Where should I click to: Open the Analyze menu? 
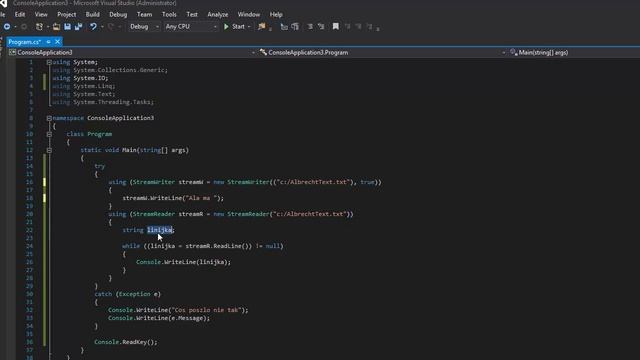click(218, 14)
